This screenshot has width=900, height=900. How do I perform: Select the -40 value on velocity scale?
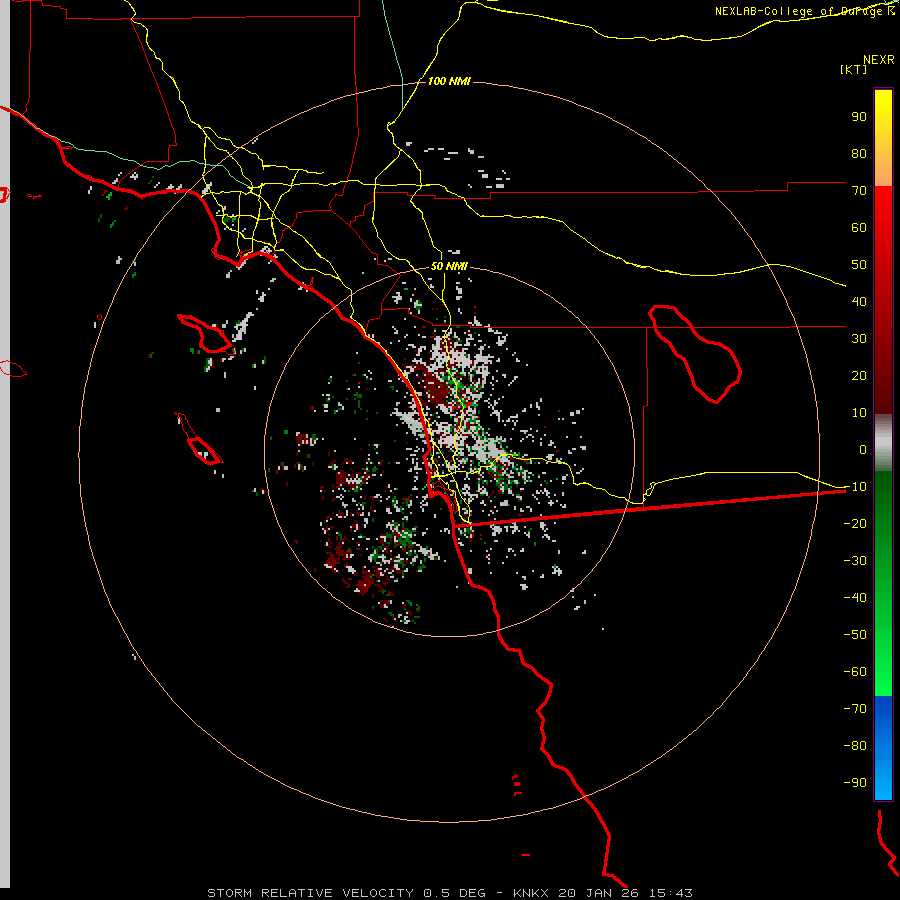point(855,598)
